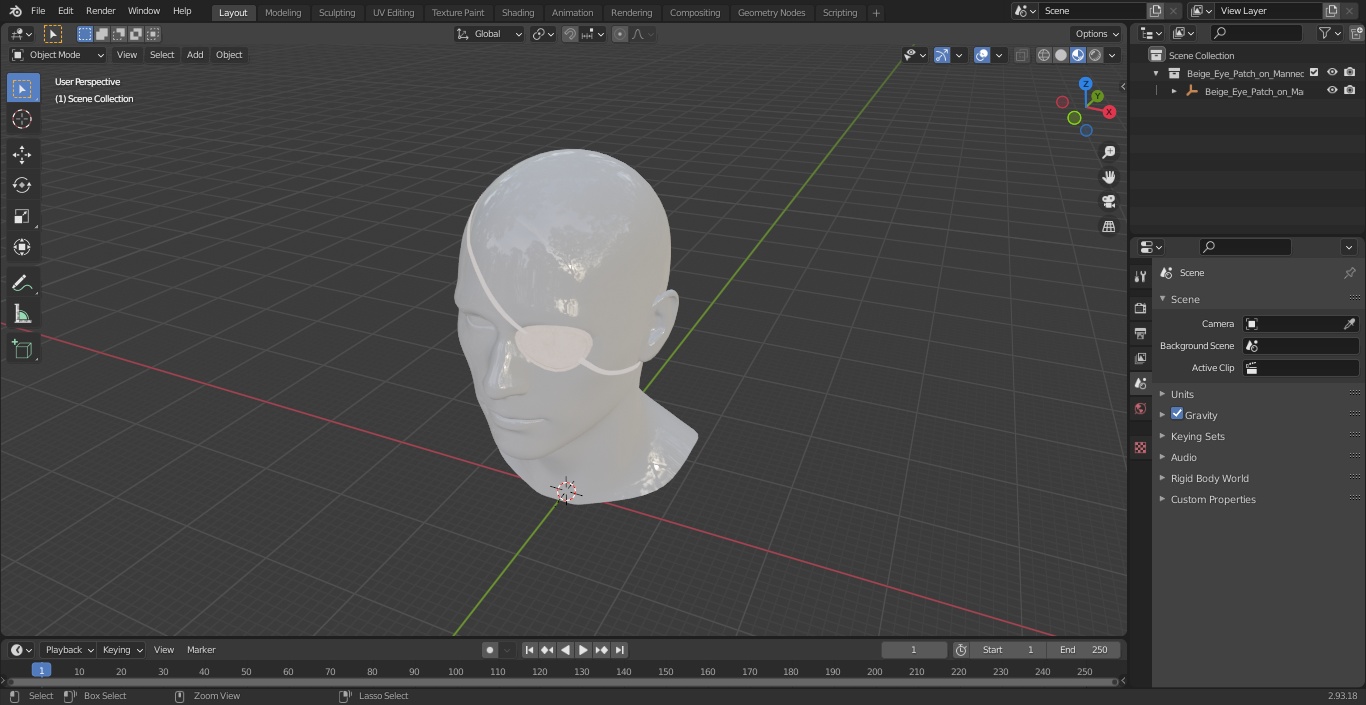The image size is (1366, 705).
Task: Switch to rendered viewport shading
Action: [1095, 55]
